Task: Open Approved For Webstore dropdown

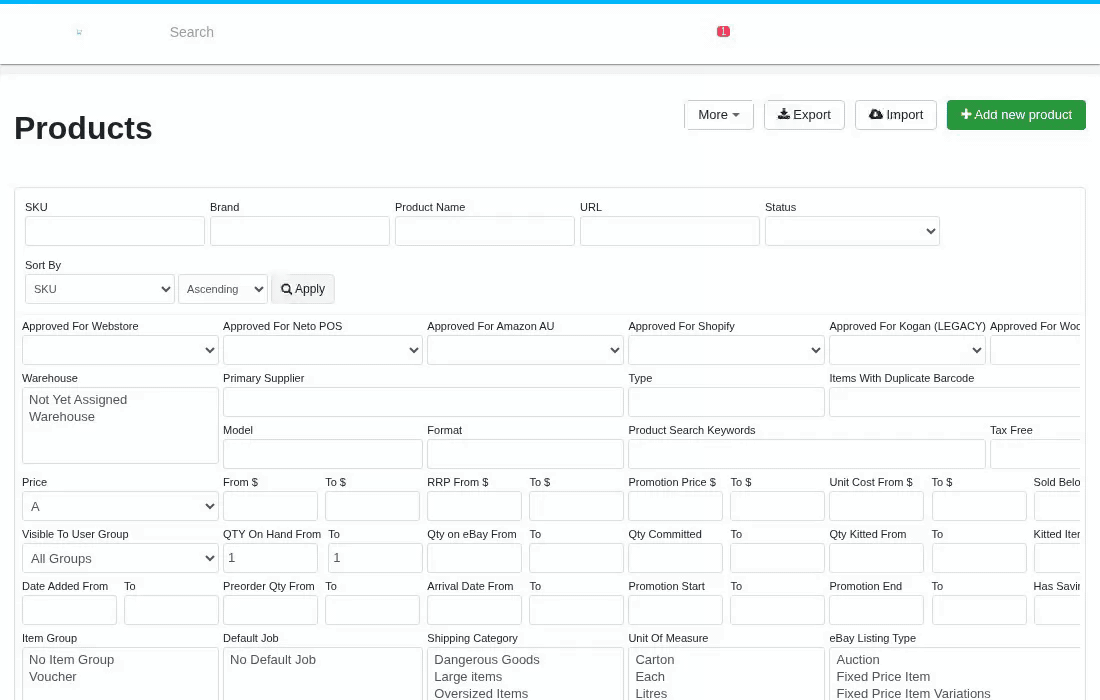Action: (x=121, y=350)
